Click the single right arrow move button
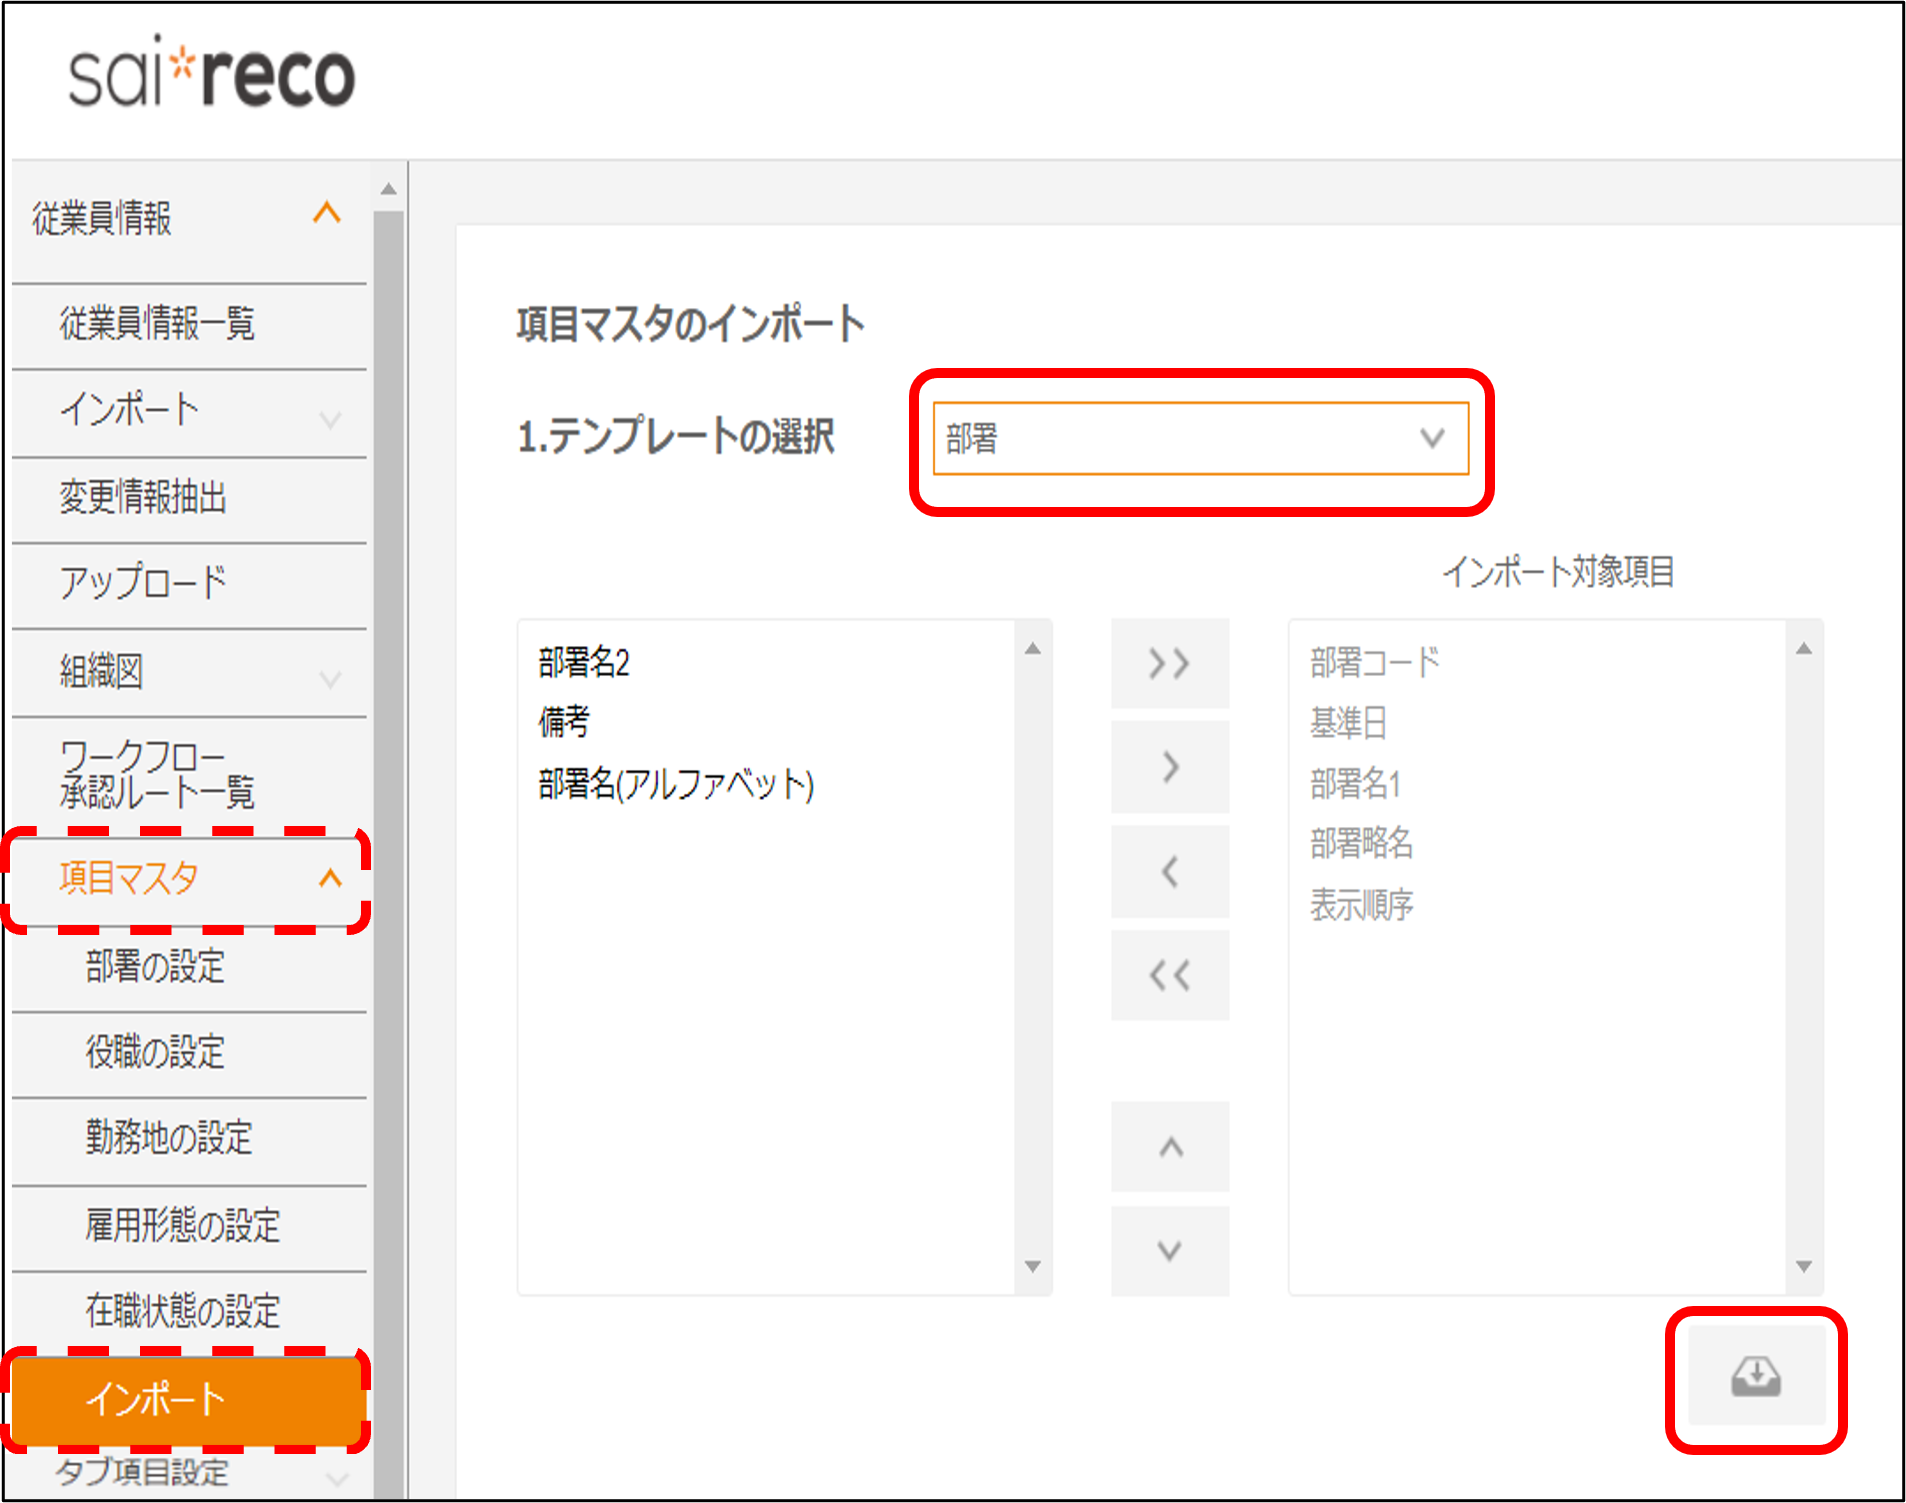 tap(1169, 767)
